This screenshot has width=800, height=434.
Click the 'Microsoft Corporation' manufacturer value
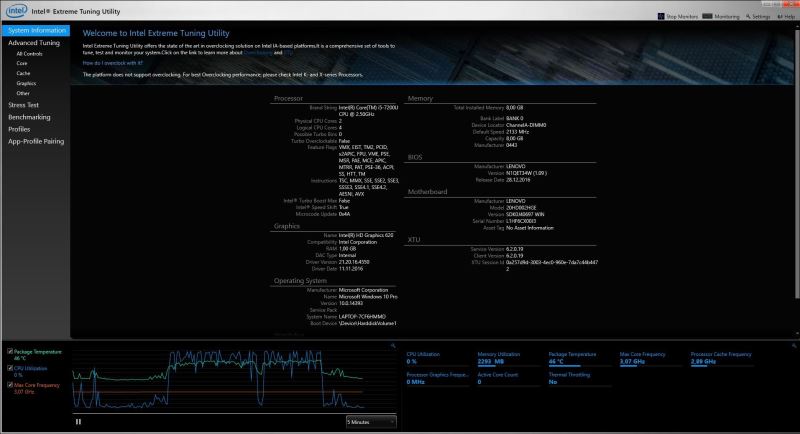tap(363, 290)
